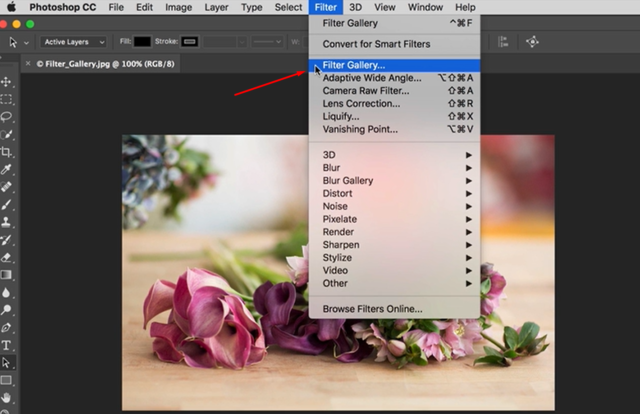640x414 pixels.
Task: Select the Move tool
Action: tap(6, 82)
